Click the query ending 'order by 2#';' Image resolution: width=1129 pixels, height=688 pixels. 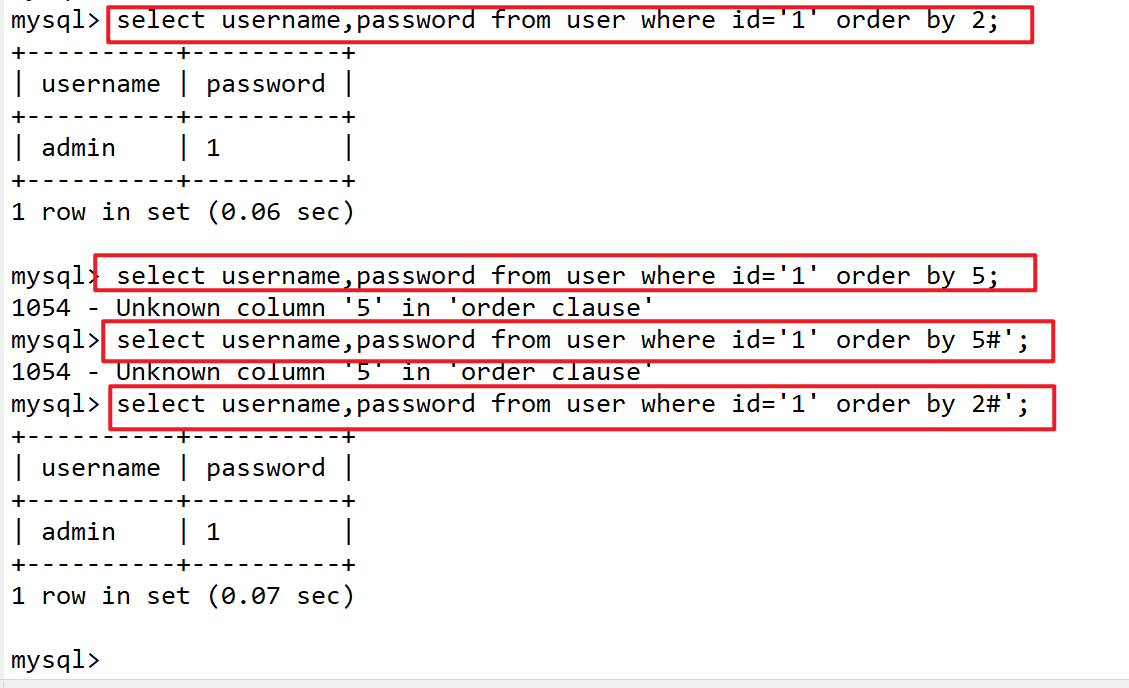[573, 404]
